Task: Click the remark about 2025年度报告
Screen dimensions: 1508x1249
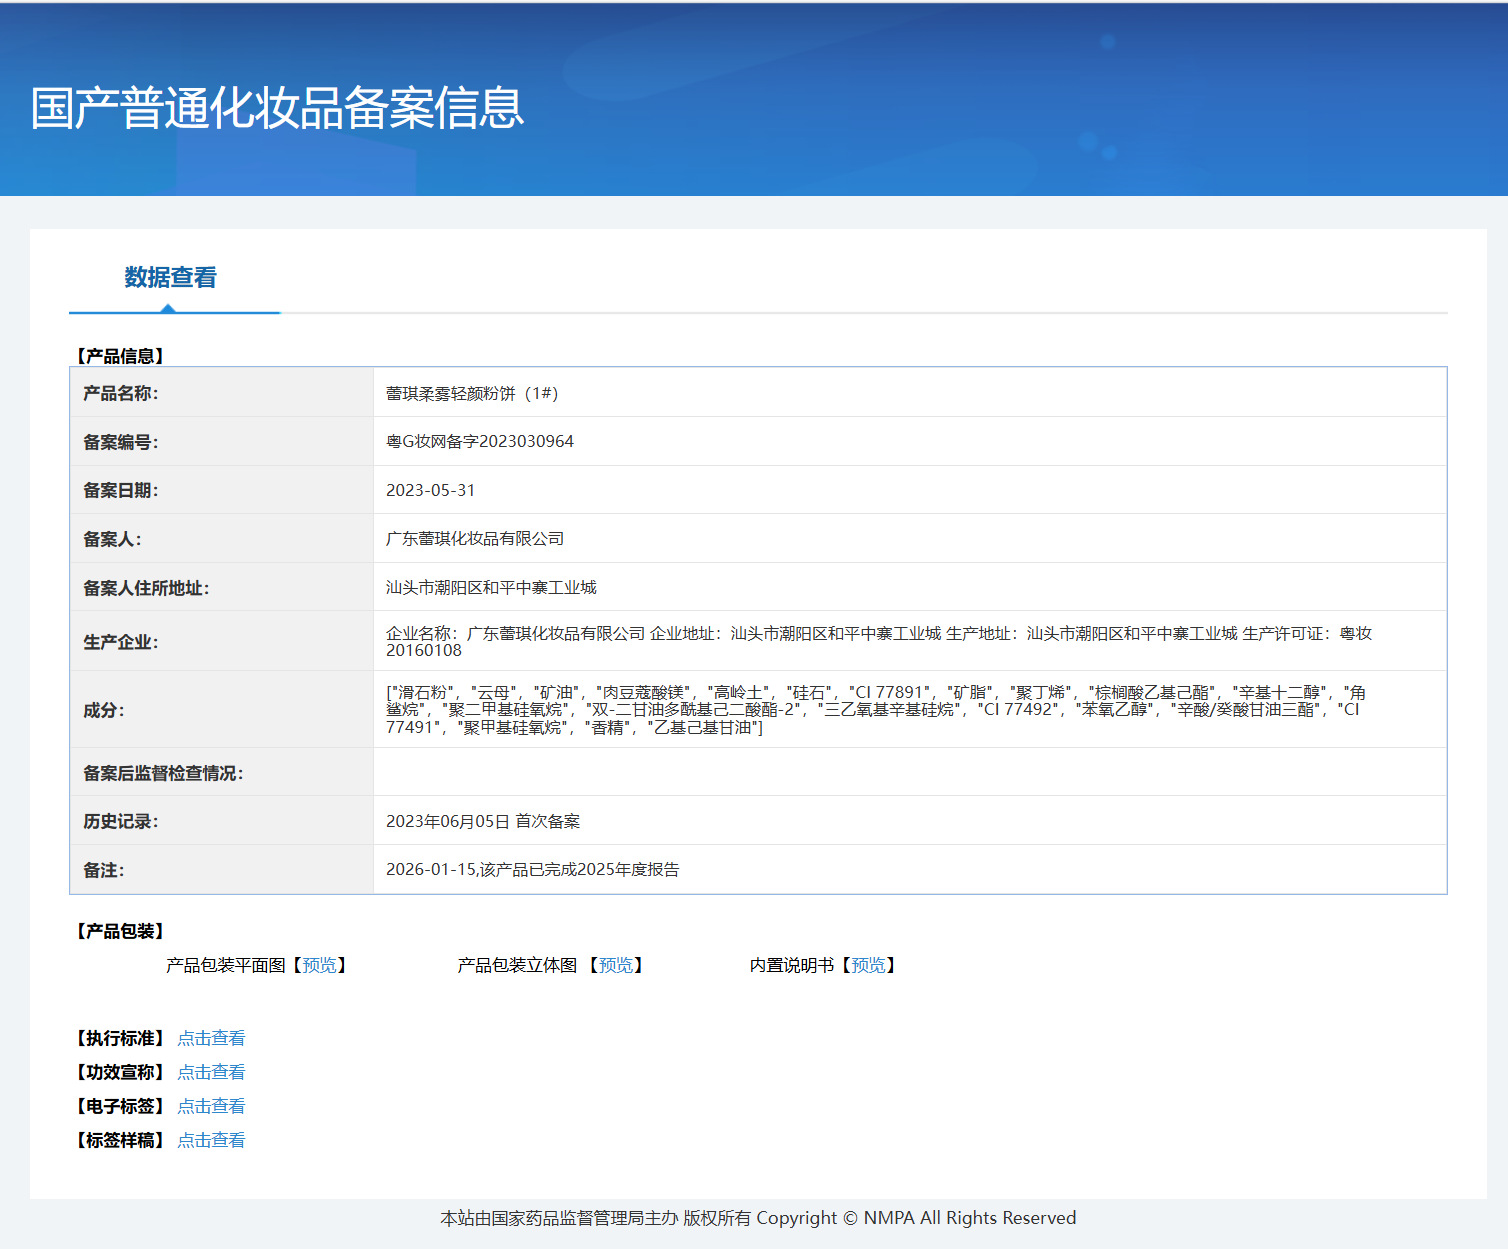Action: [x=533, y=869]
